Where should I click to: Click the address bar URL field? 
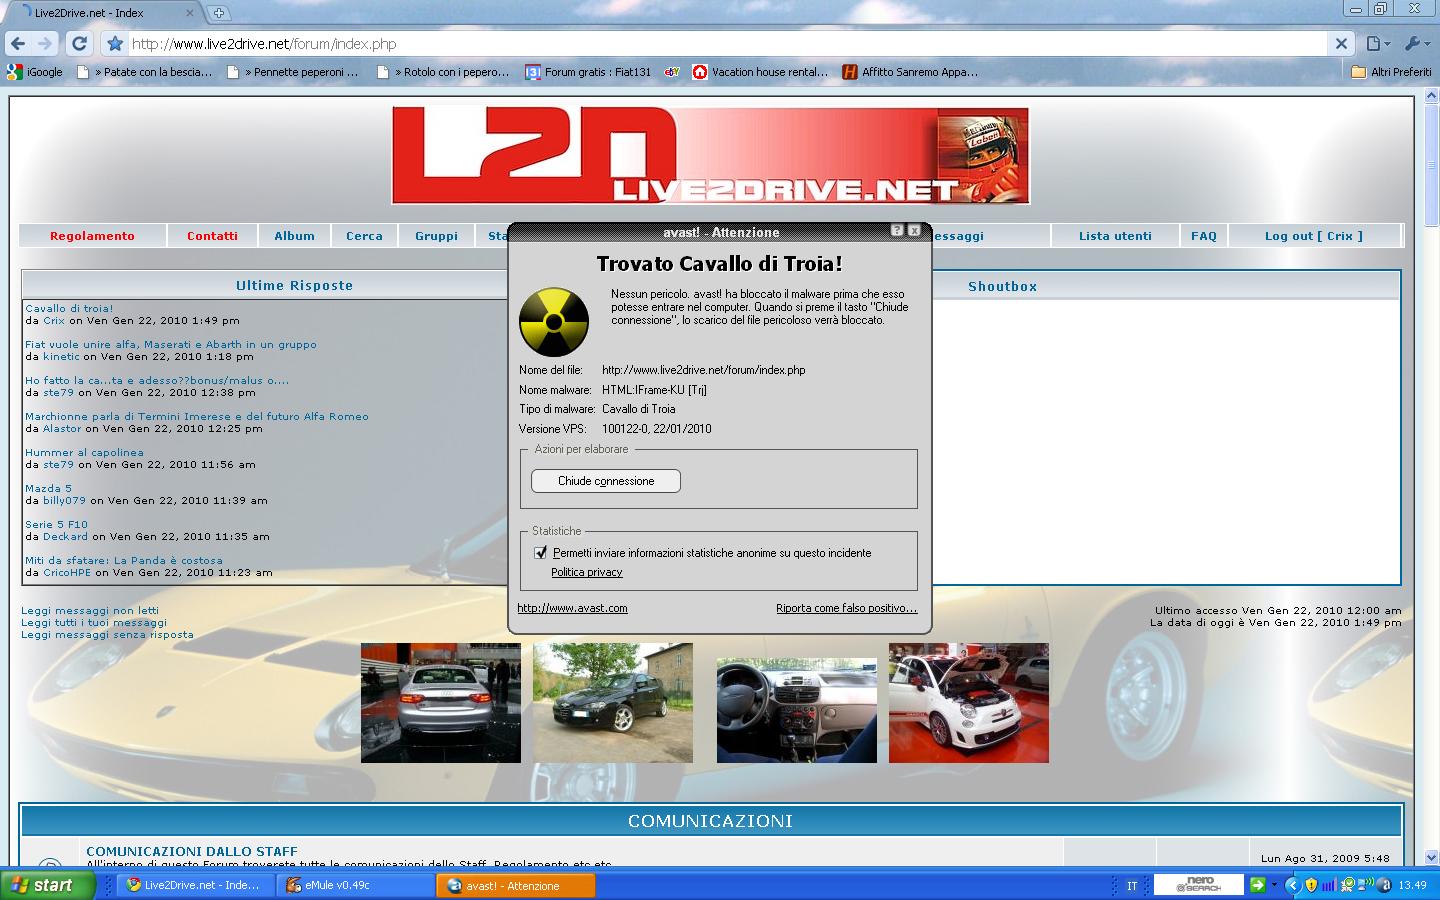pyautogui.click(x=727, y=44)
